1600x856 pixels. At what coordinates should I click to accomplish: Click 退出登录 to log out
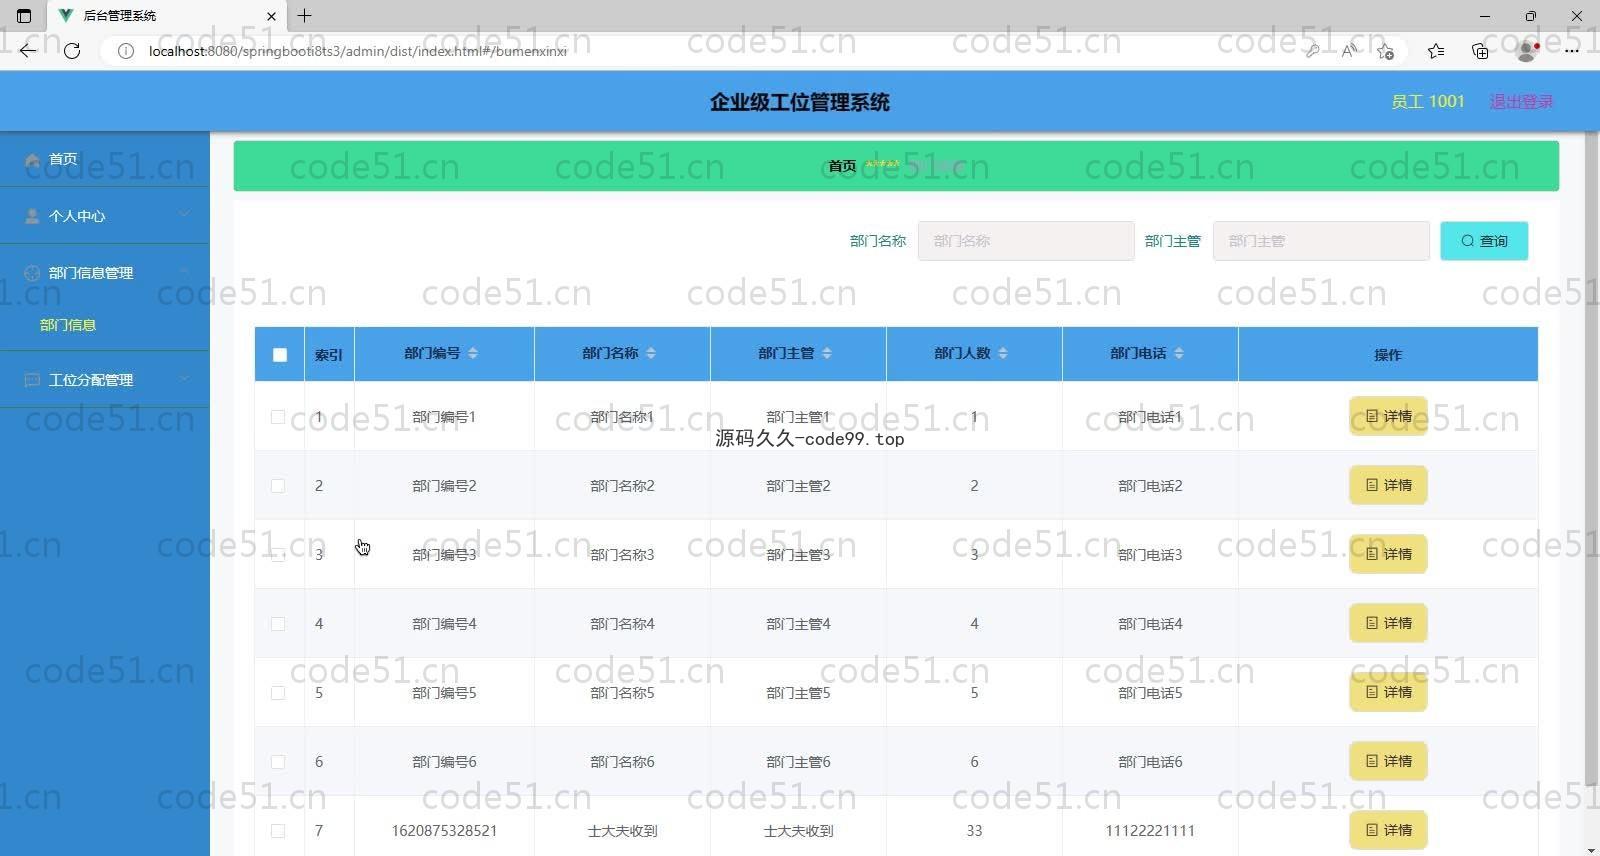pyautogui.click(x=1521, y=101)
